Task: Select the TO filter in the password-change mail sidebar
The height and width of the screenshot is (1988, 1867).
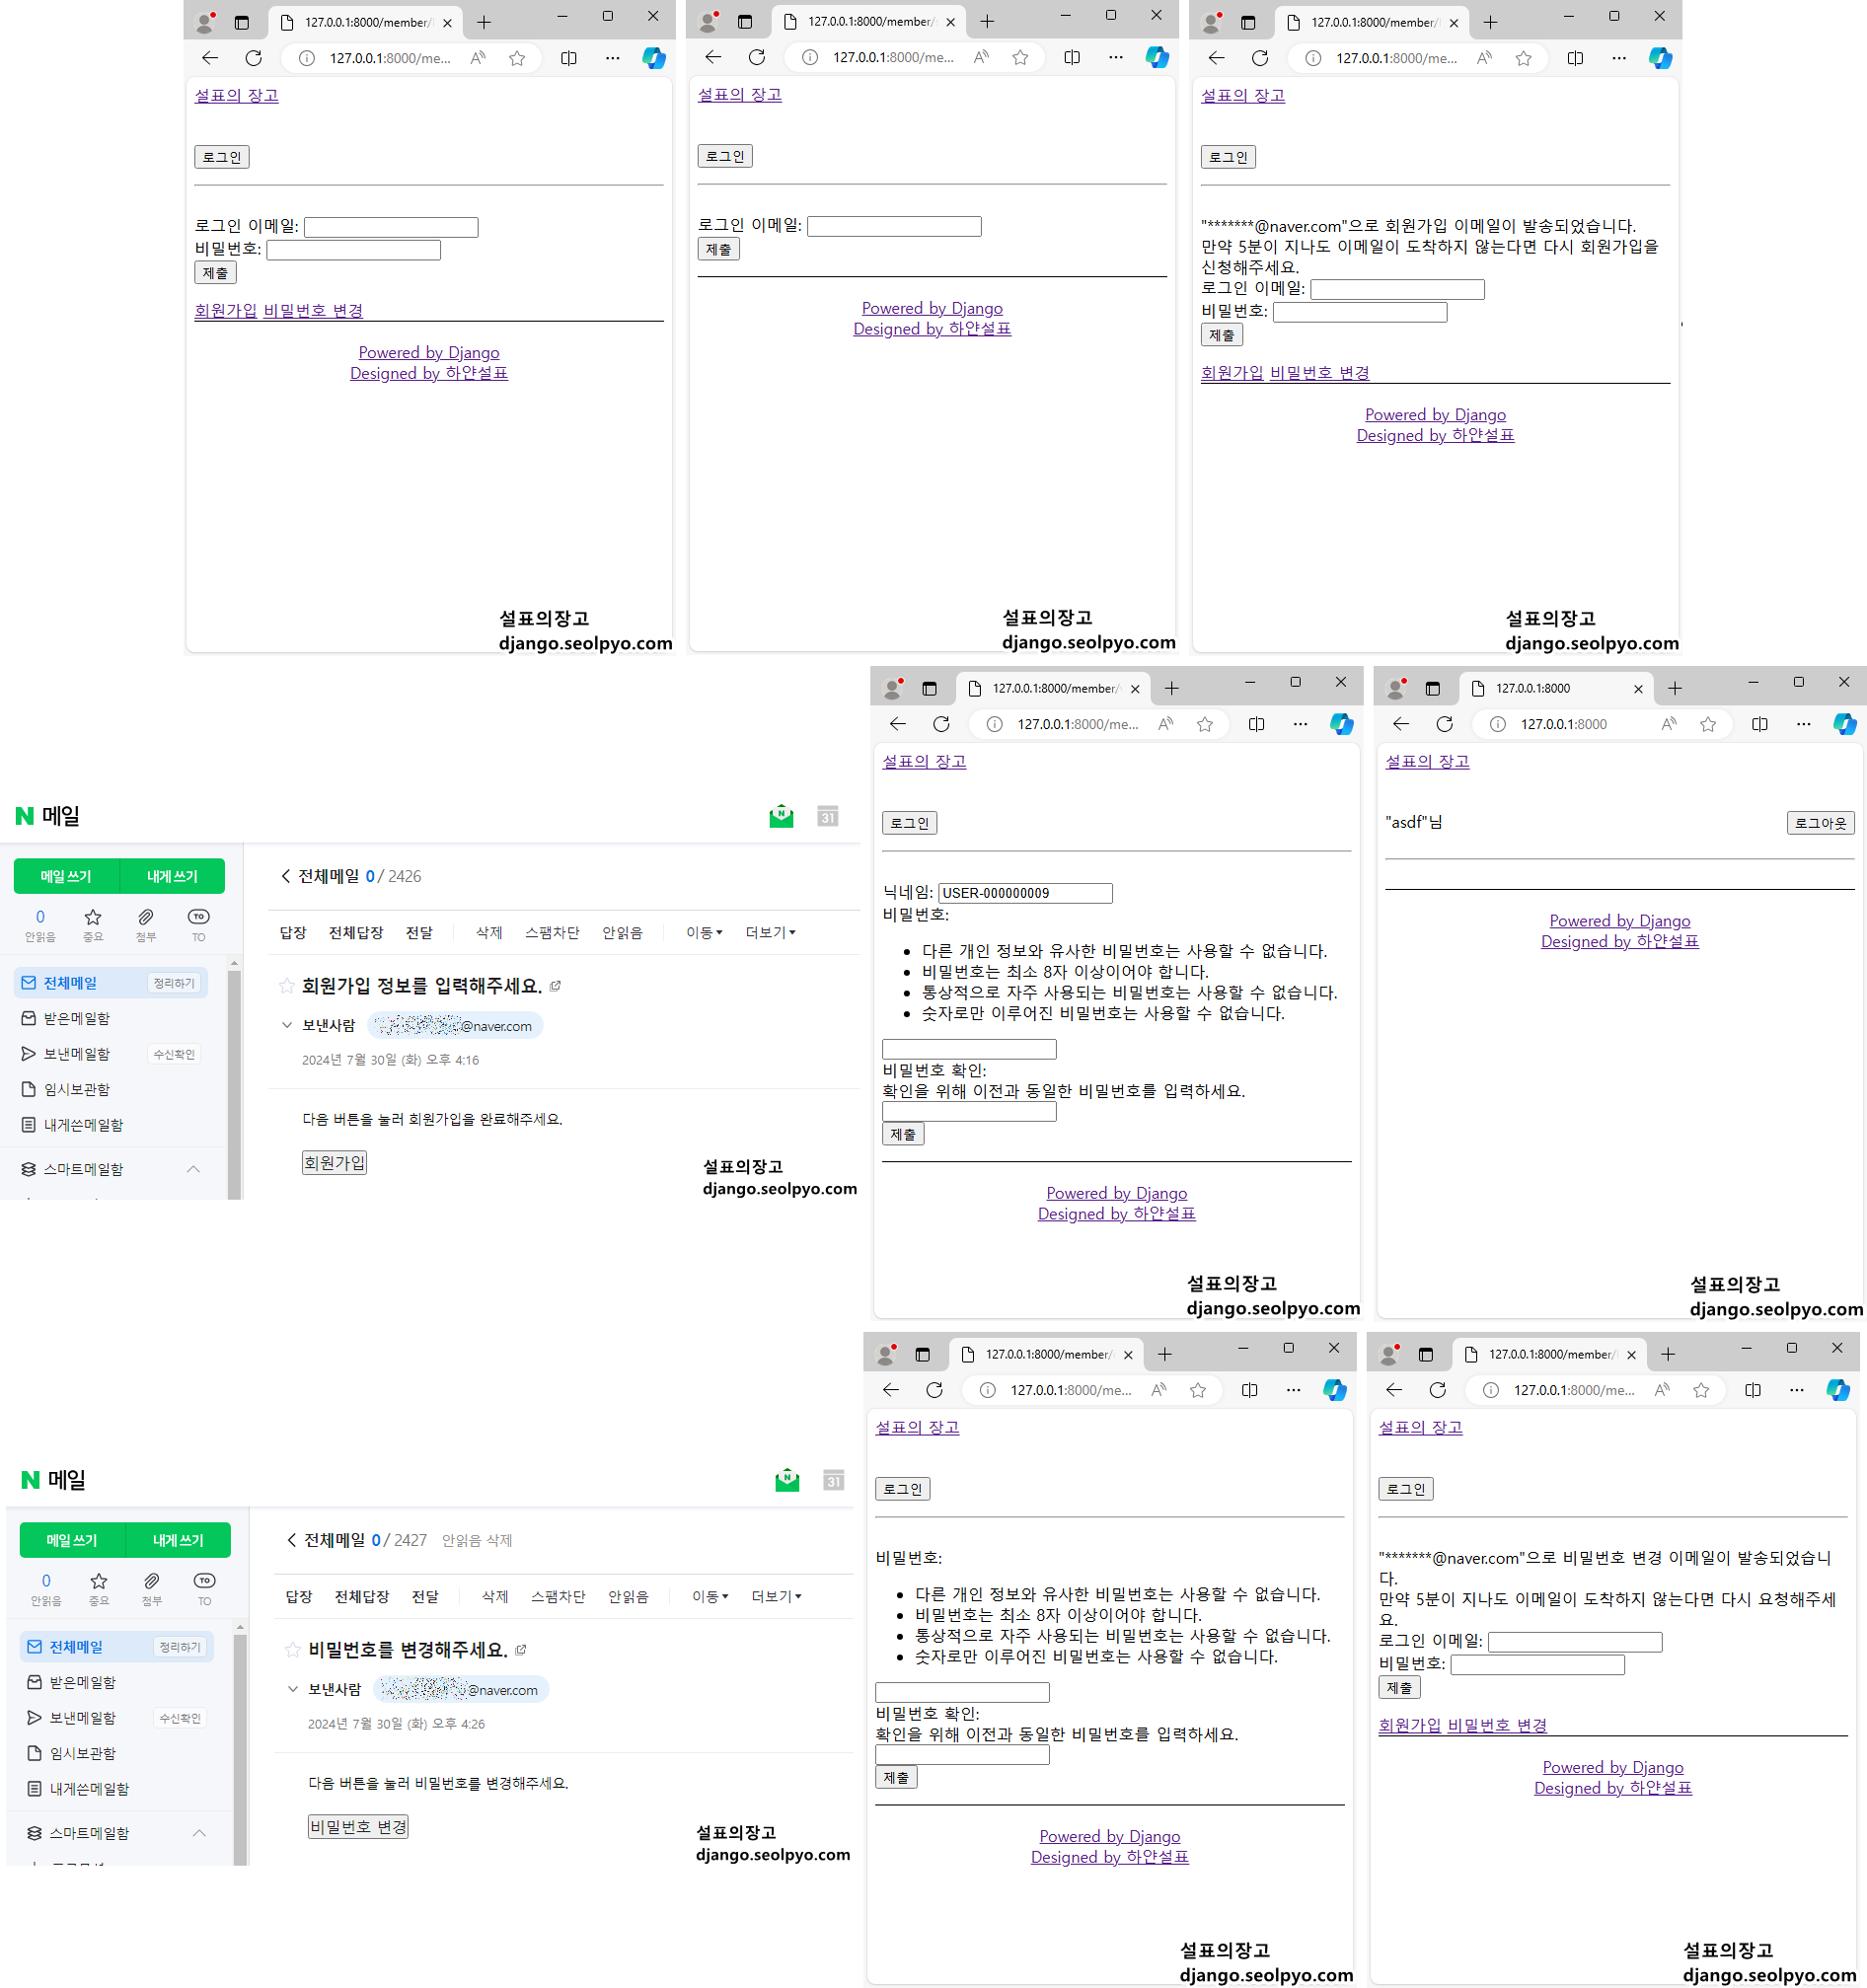Action: [x=205, y=1589]
